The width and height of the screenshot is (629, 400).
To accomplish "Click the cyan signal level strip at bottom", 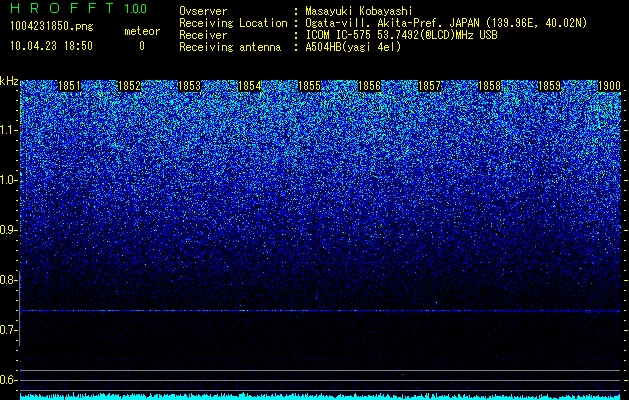I will [320, 396].
